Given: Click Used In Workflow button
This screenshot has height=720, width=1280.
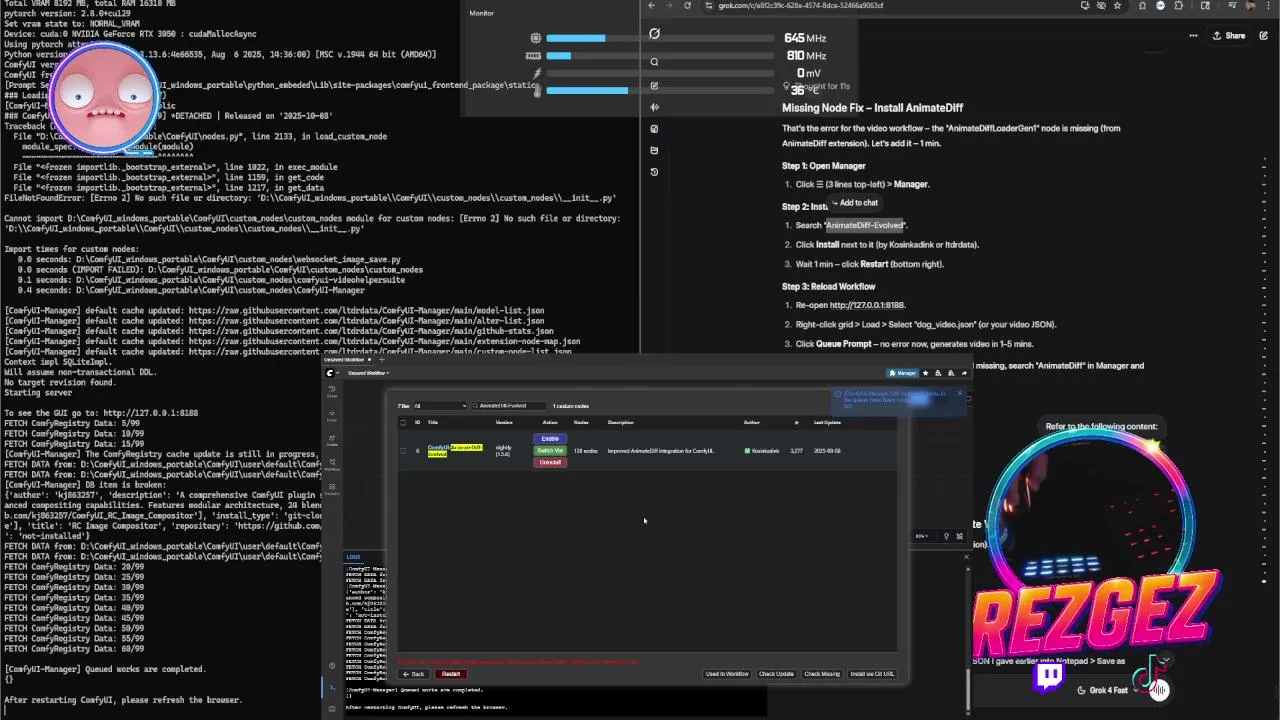Looking at the screenshot, I should (x=727, y=674).
